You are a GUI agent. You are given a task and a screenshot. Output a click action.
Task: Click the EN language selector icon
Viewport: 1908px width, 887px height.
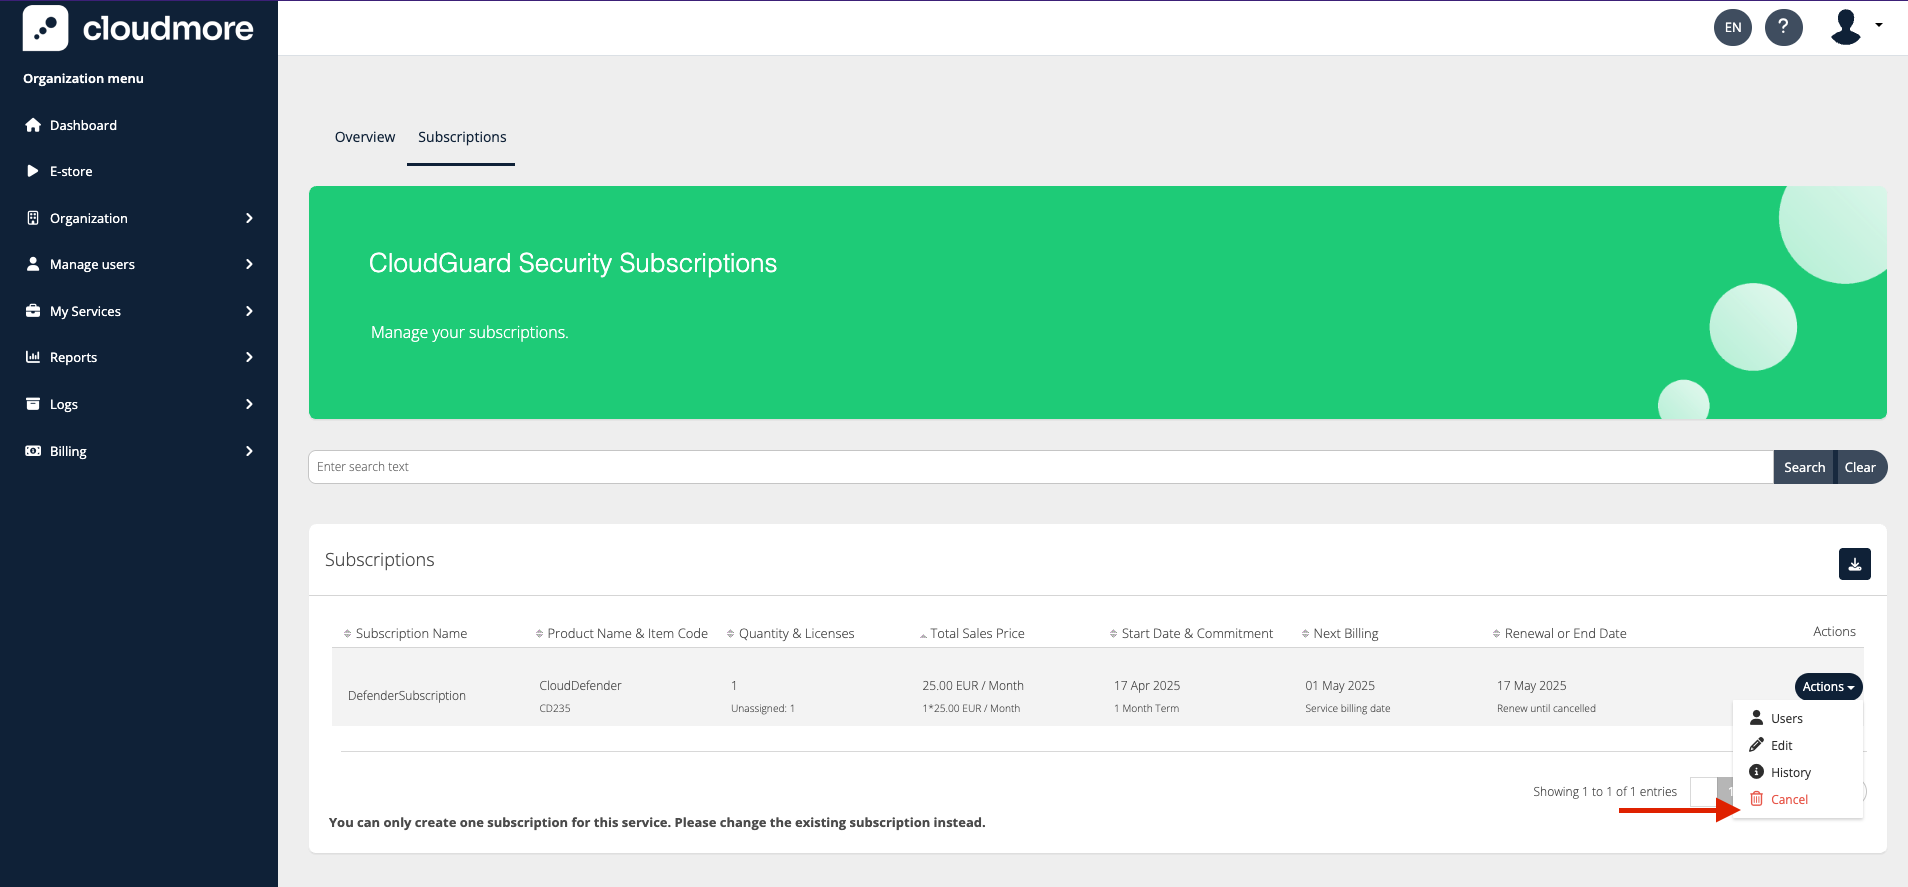1732,27
